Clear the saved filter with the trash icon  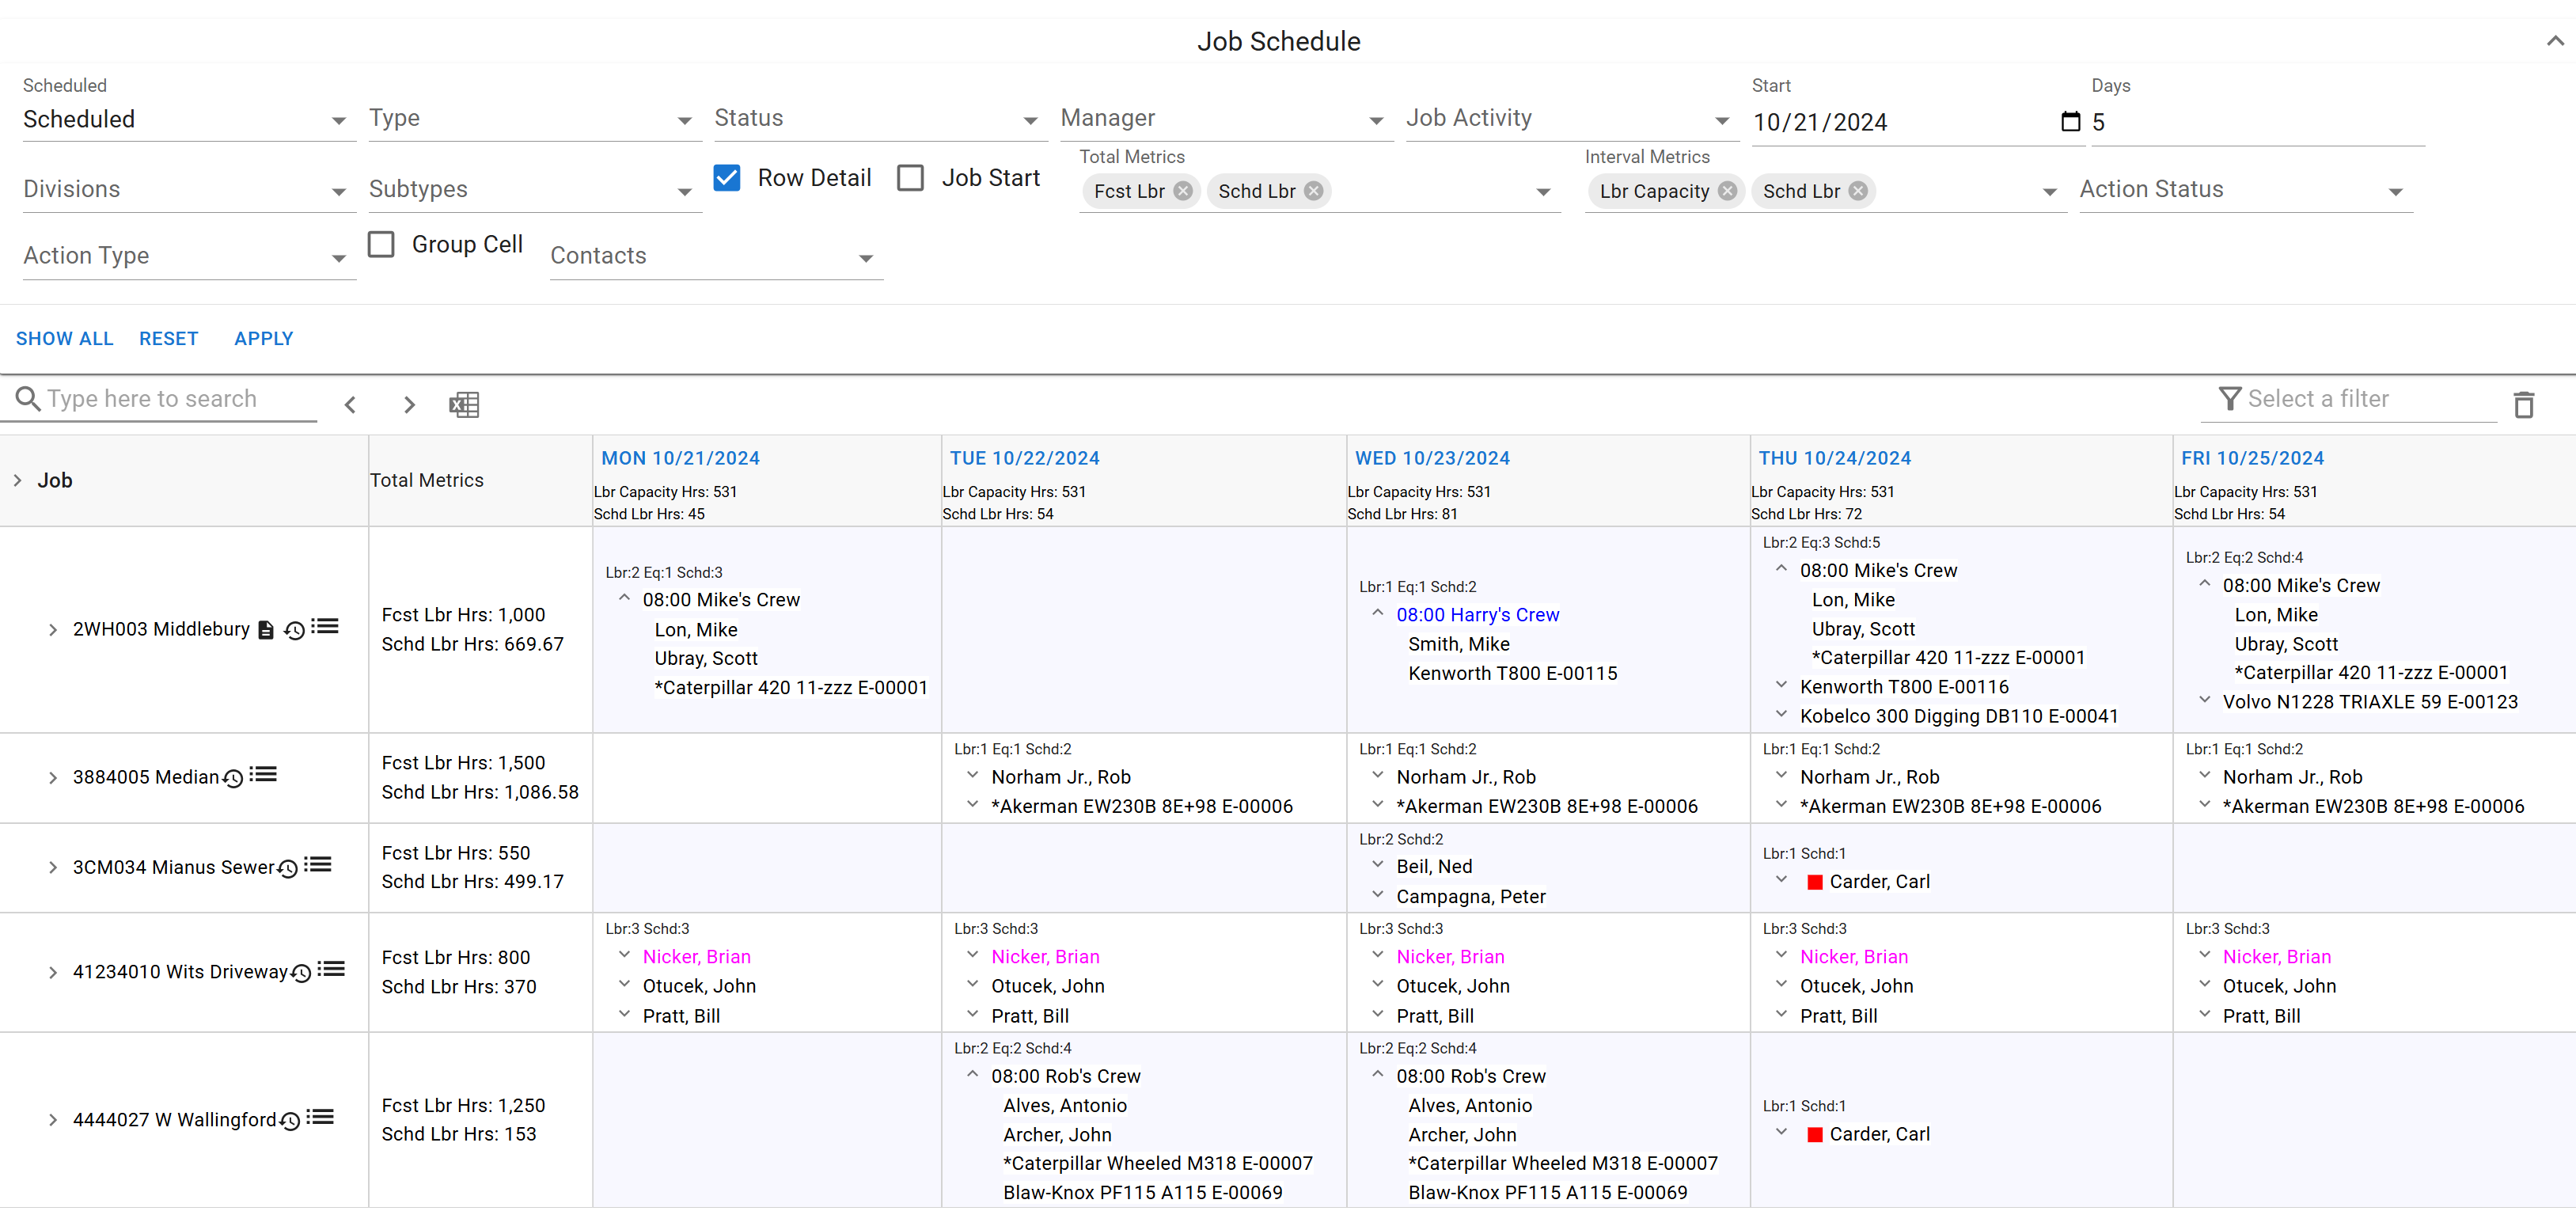(x=2524, y=404)
